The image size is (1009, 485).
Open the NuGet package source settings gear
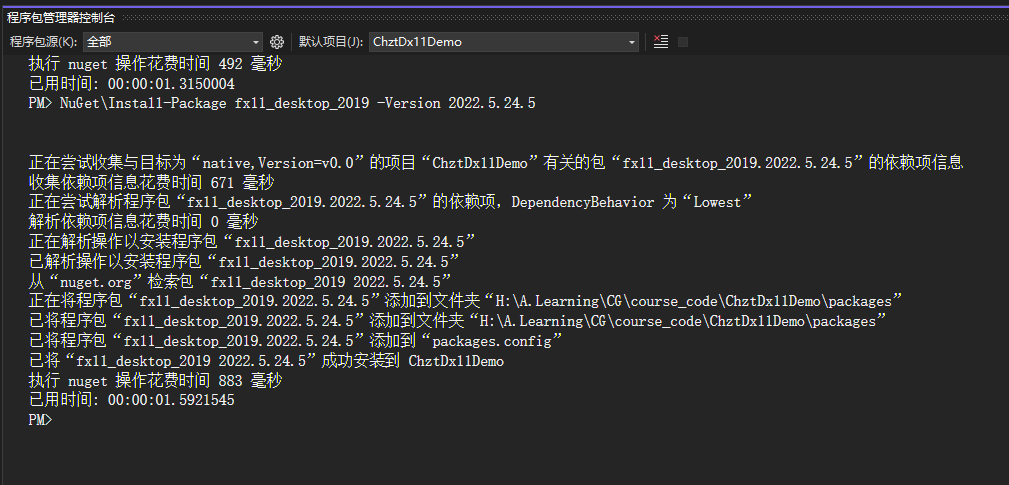pos(277,42)
